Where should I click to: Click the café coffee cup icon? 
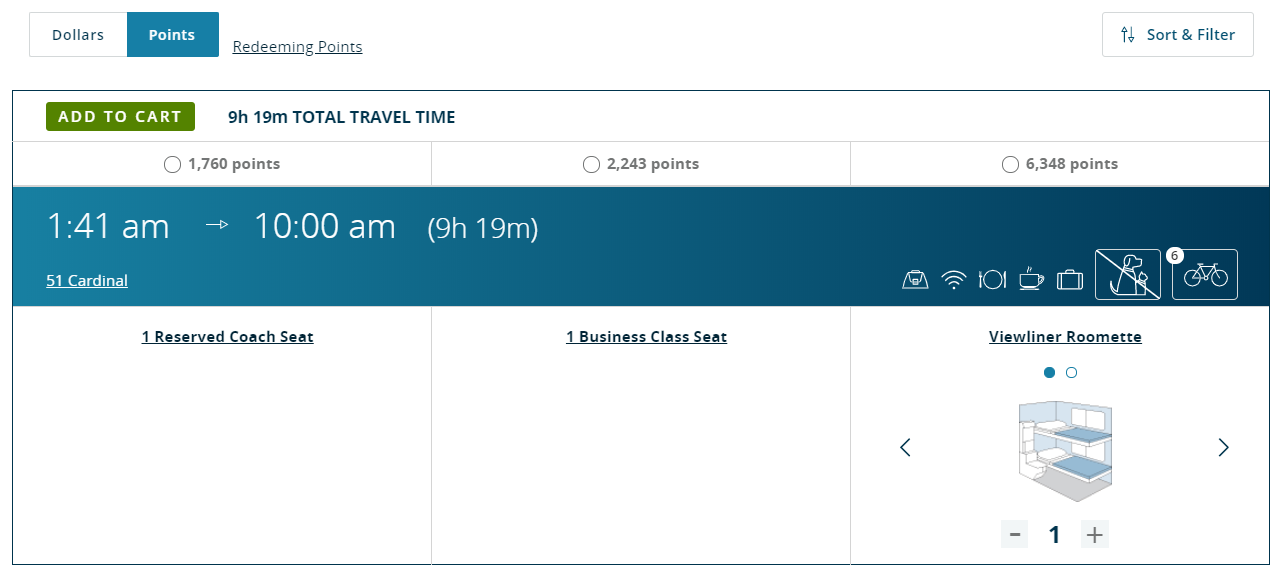1031,280
